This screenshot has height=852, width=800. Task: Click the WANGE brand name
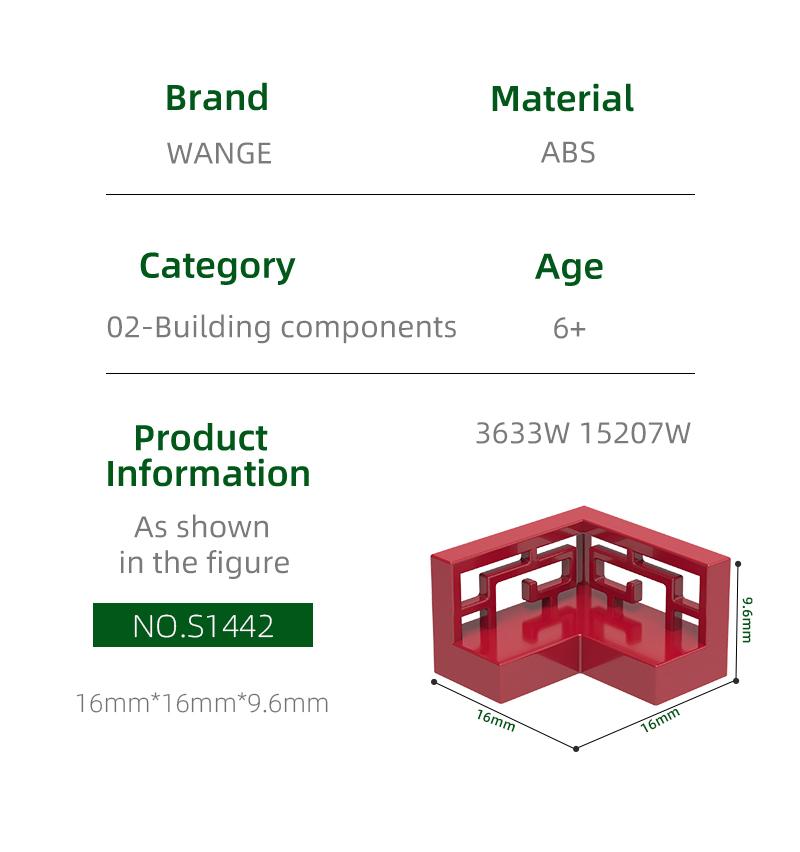click(x=219, y=153)
